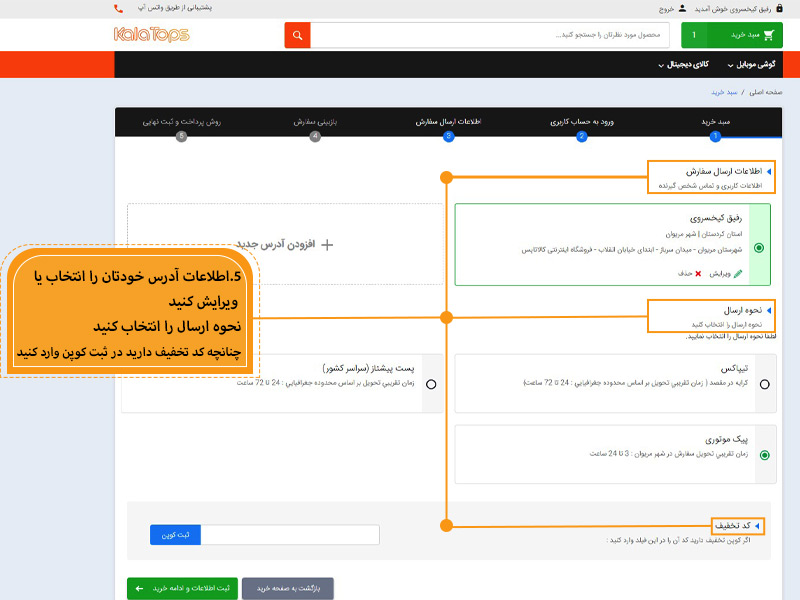Viewport: 800px width, 600px height.
Task: Click the plus icon to add new address
Action: 326,244
